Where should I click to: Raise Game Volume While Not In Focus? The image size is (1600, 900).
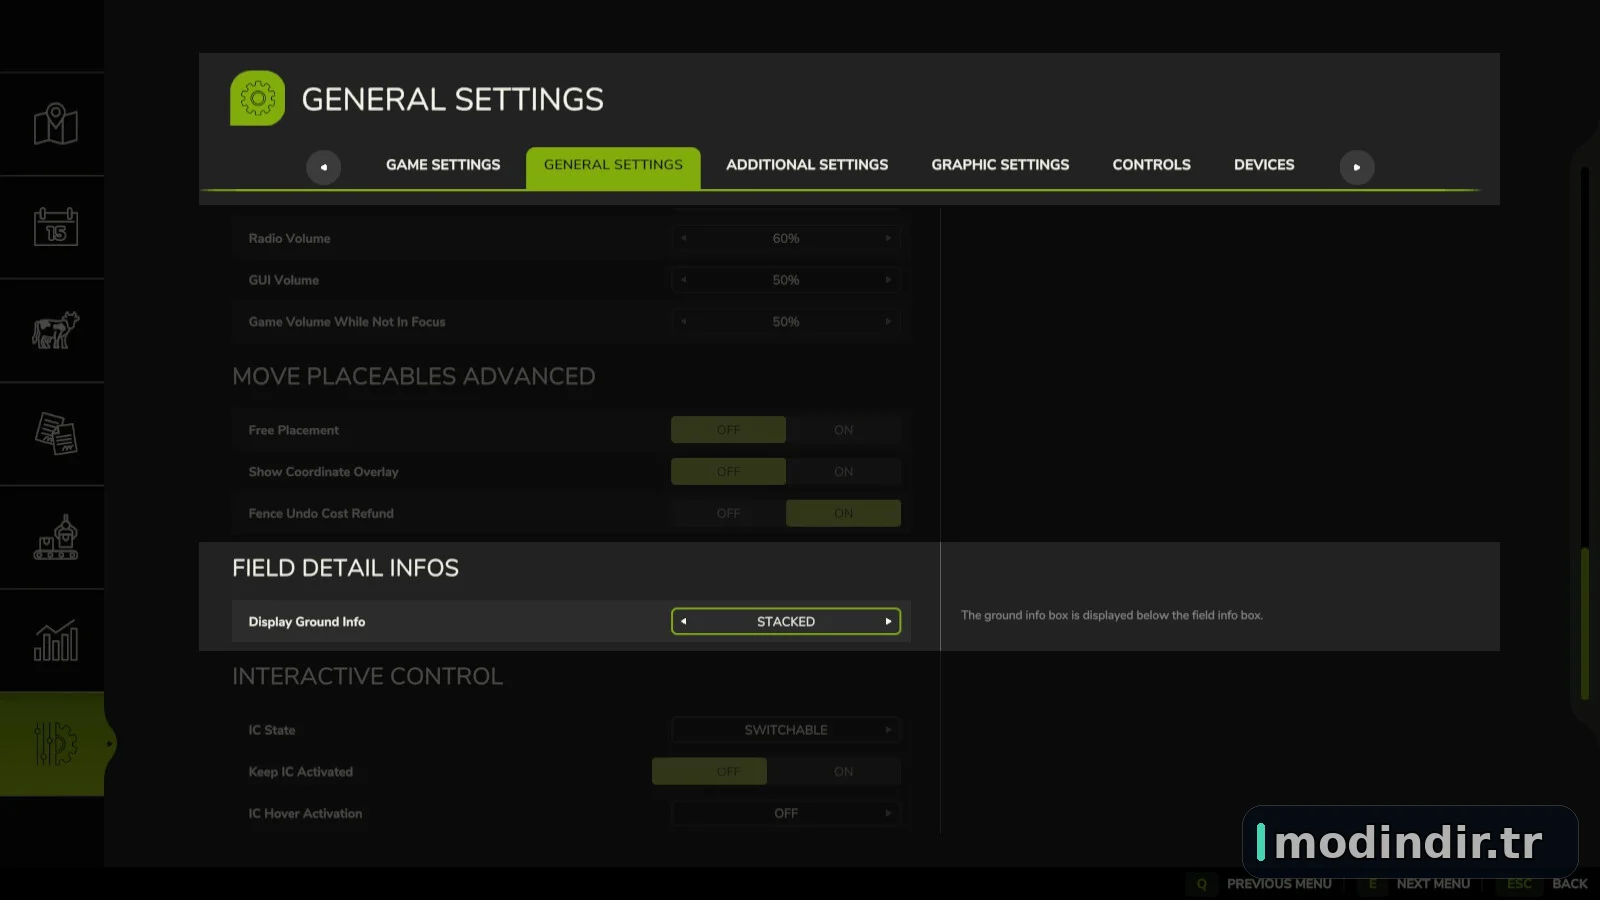click(x=888, y=322)
